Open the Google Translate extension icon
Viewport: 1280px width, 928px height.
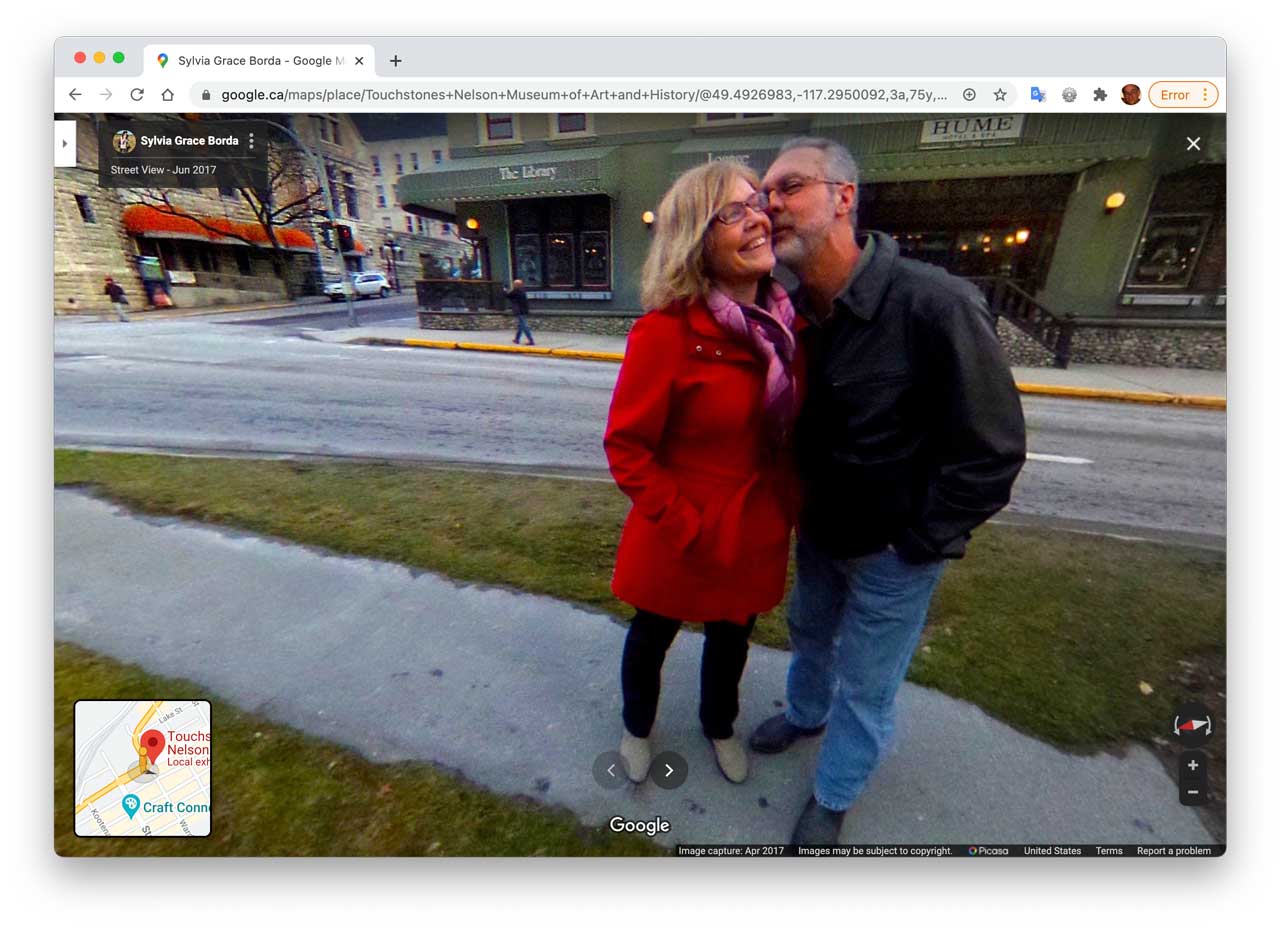point(1038,95)
